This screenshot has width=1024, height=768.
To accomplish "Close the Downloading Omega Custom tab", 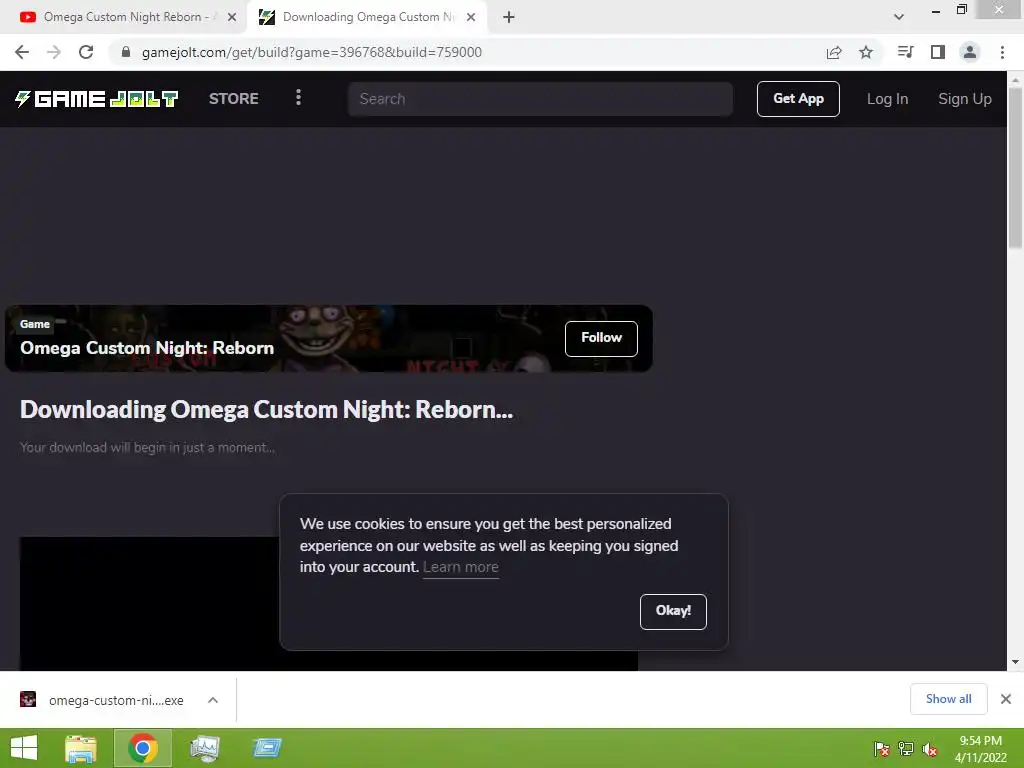I will pyautogui.click(x=471, y=18).
